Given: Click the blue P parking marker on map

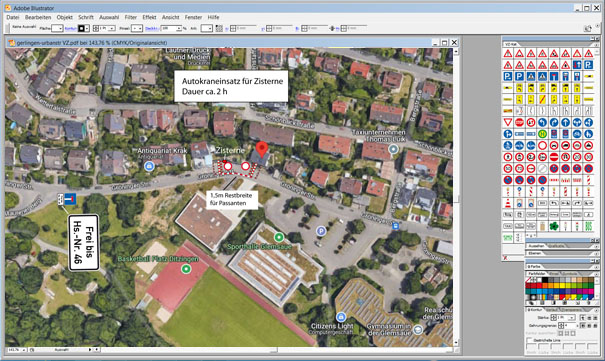Looking at the screenshot, I should pyautogui.click(x=321, y=231).
